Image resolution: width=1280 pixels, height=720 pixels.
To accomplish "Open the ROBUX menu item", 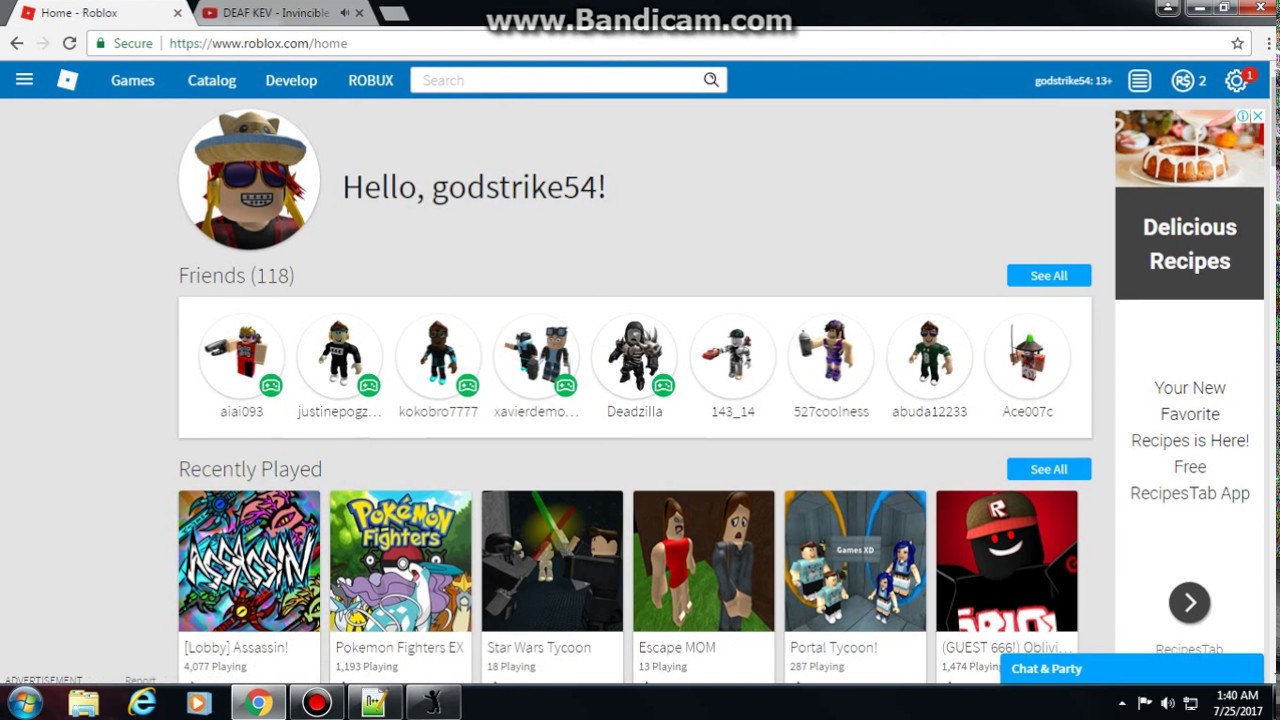I will [370, 80].
